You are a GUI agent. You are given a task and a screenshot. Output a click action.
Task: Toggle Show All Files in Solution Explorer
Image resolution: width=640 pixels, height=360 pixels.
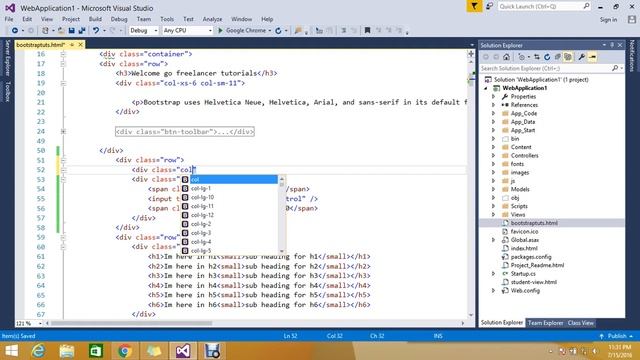point(568,57)
